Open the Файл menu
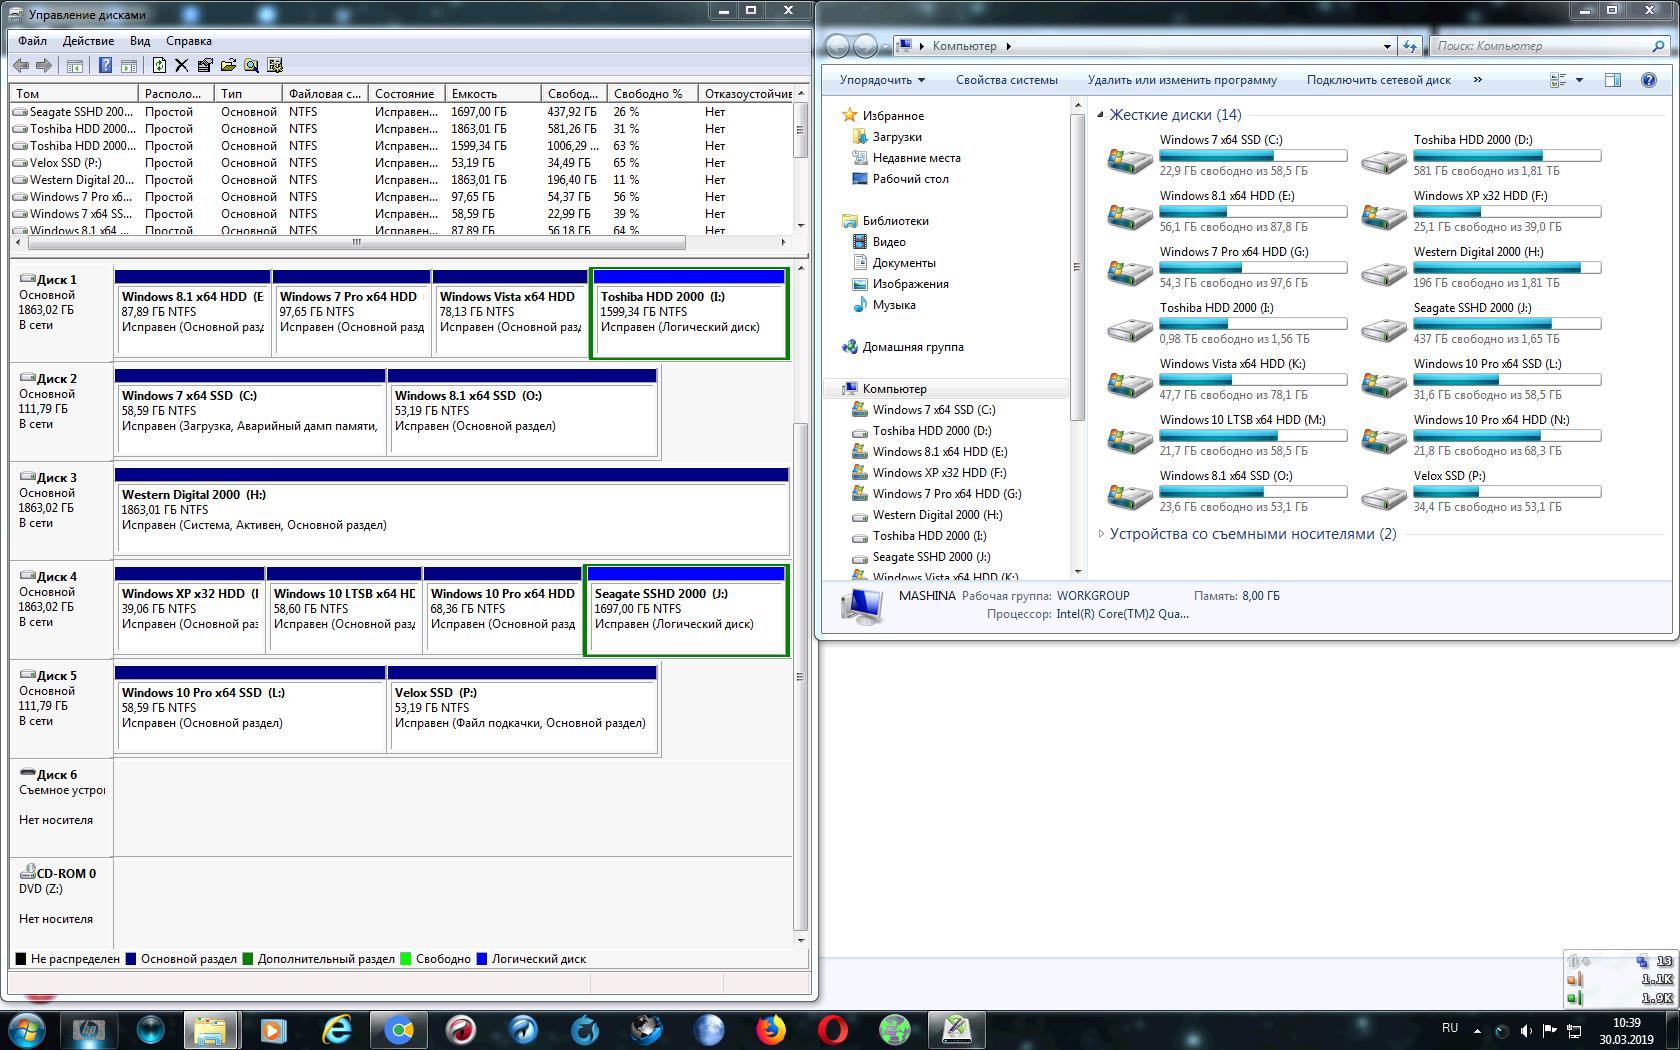Viewport: 1680px width, 1050px height. pos(32,41)
